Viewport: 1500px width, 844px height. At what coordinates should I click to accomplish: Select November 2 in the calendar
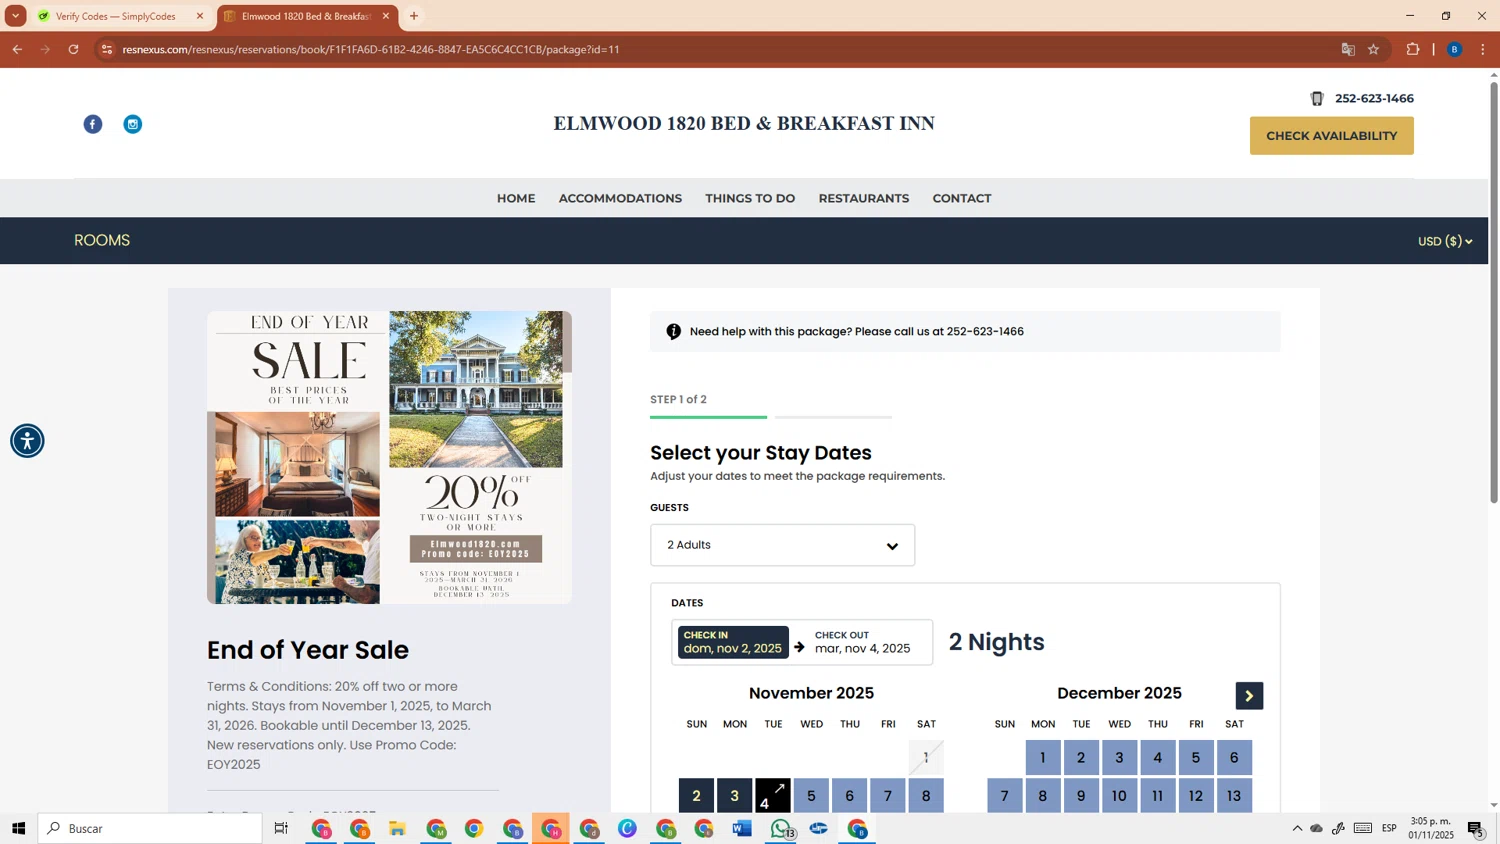(x=696, y=796)
